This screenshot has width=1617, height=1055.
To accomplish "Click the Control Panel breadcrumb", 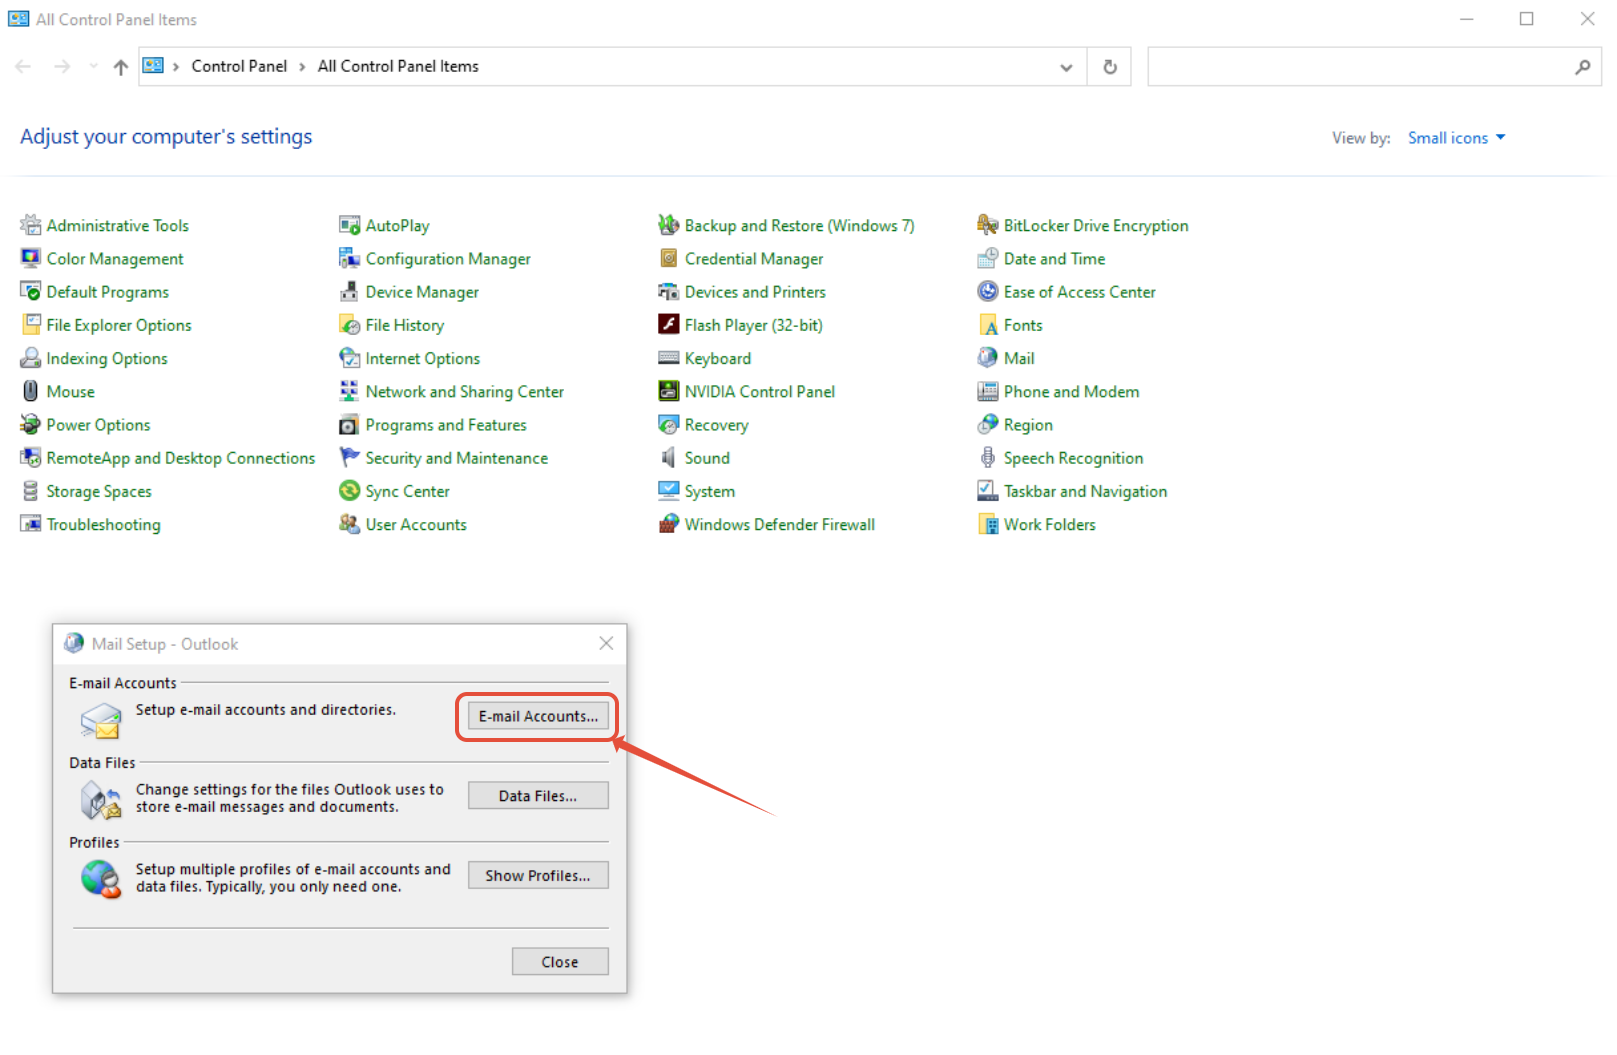I will click(239, 66).
